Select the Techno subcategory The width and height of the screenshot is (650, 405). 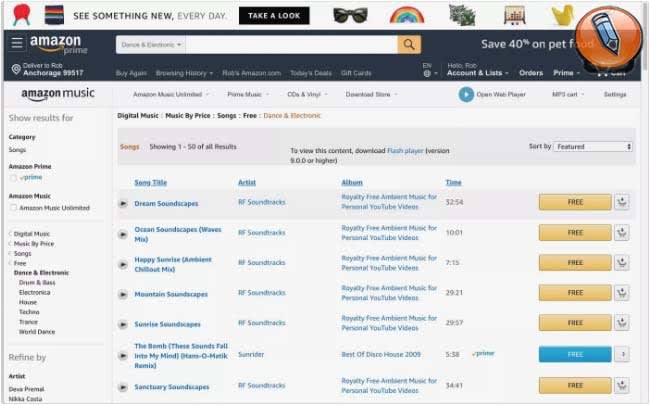[29, 312]
